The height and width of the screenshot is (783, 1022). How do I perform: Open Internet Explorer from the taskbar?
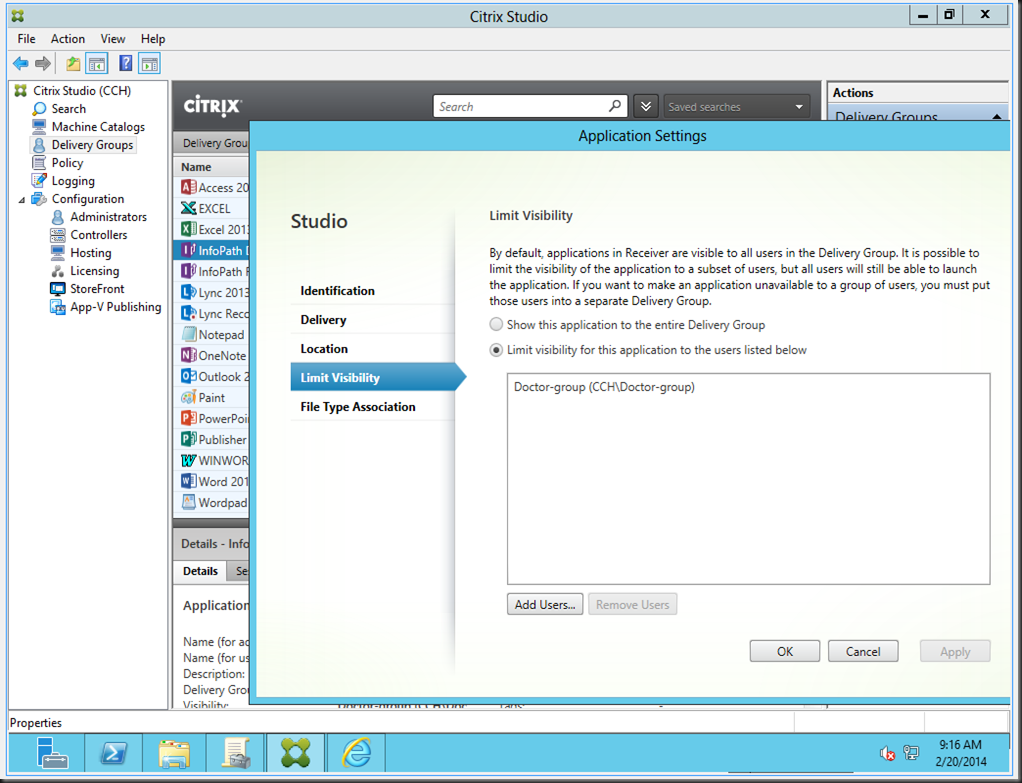357,752
